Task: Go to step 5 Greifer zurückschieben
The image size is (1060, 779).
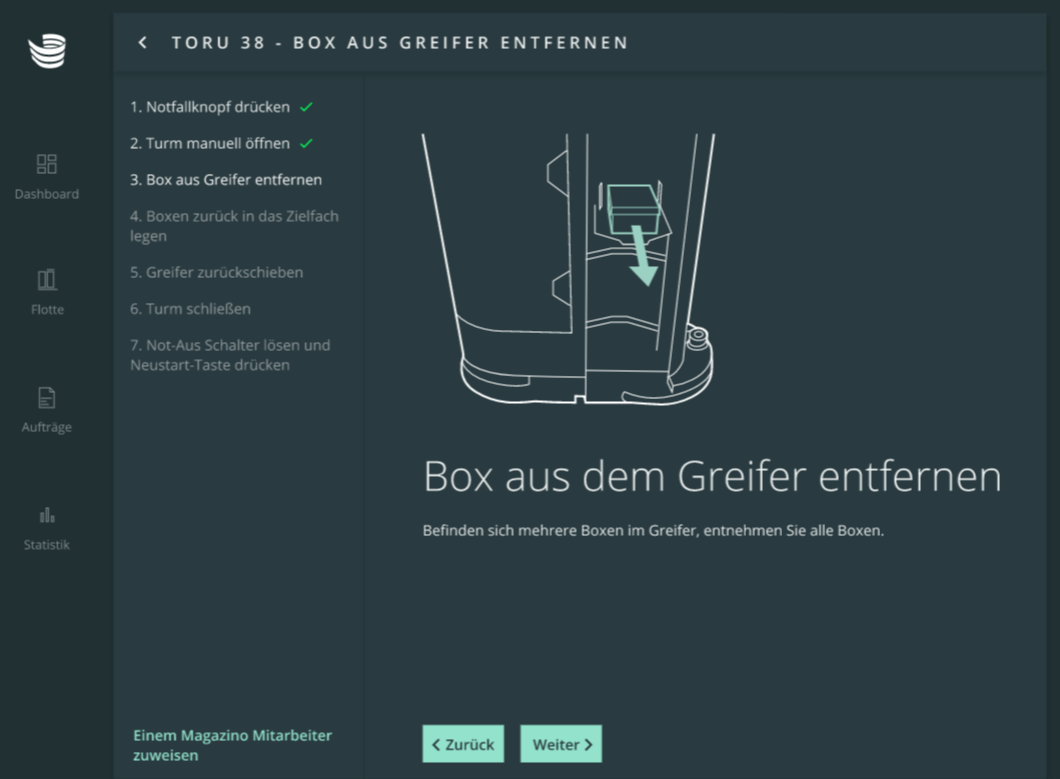Action: click(216, 272)
